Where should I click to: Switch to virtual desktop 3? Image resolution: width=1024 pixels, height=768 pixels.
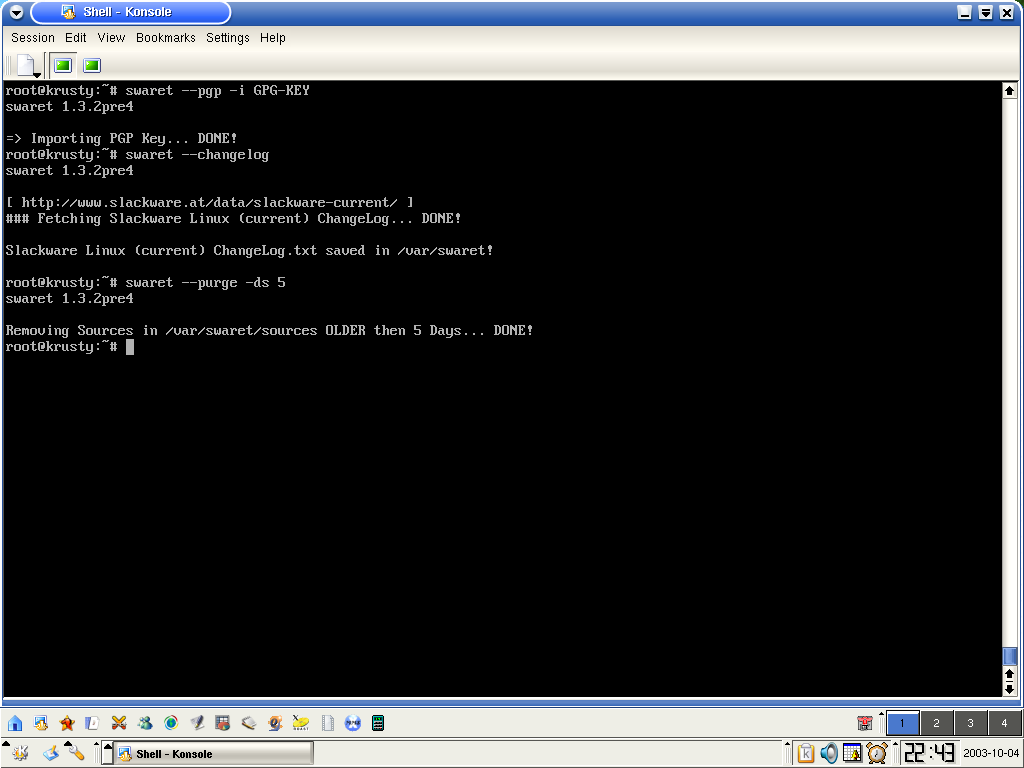pyautogui.click(x=970, y=723)
